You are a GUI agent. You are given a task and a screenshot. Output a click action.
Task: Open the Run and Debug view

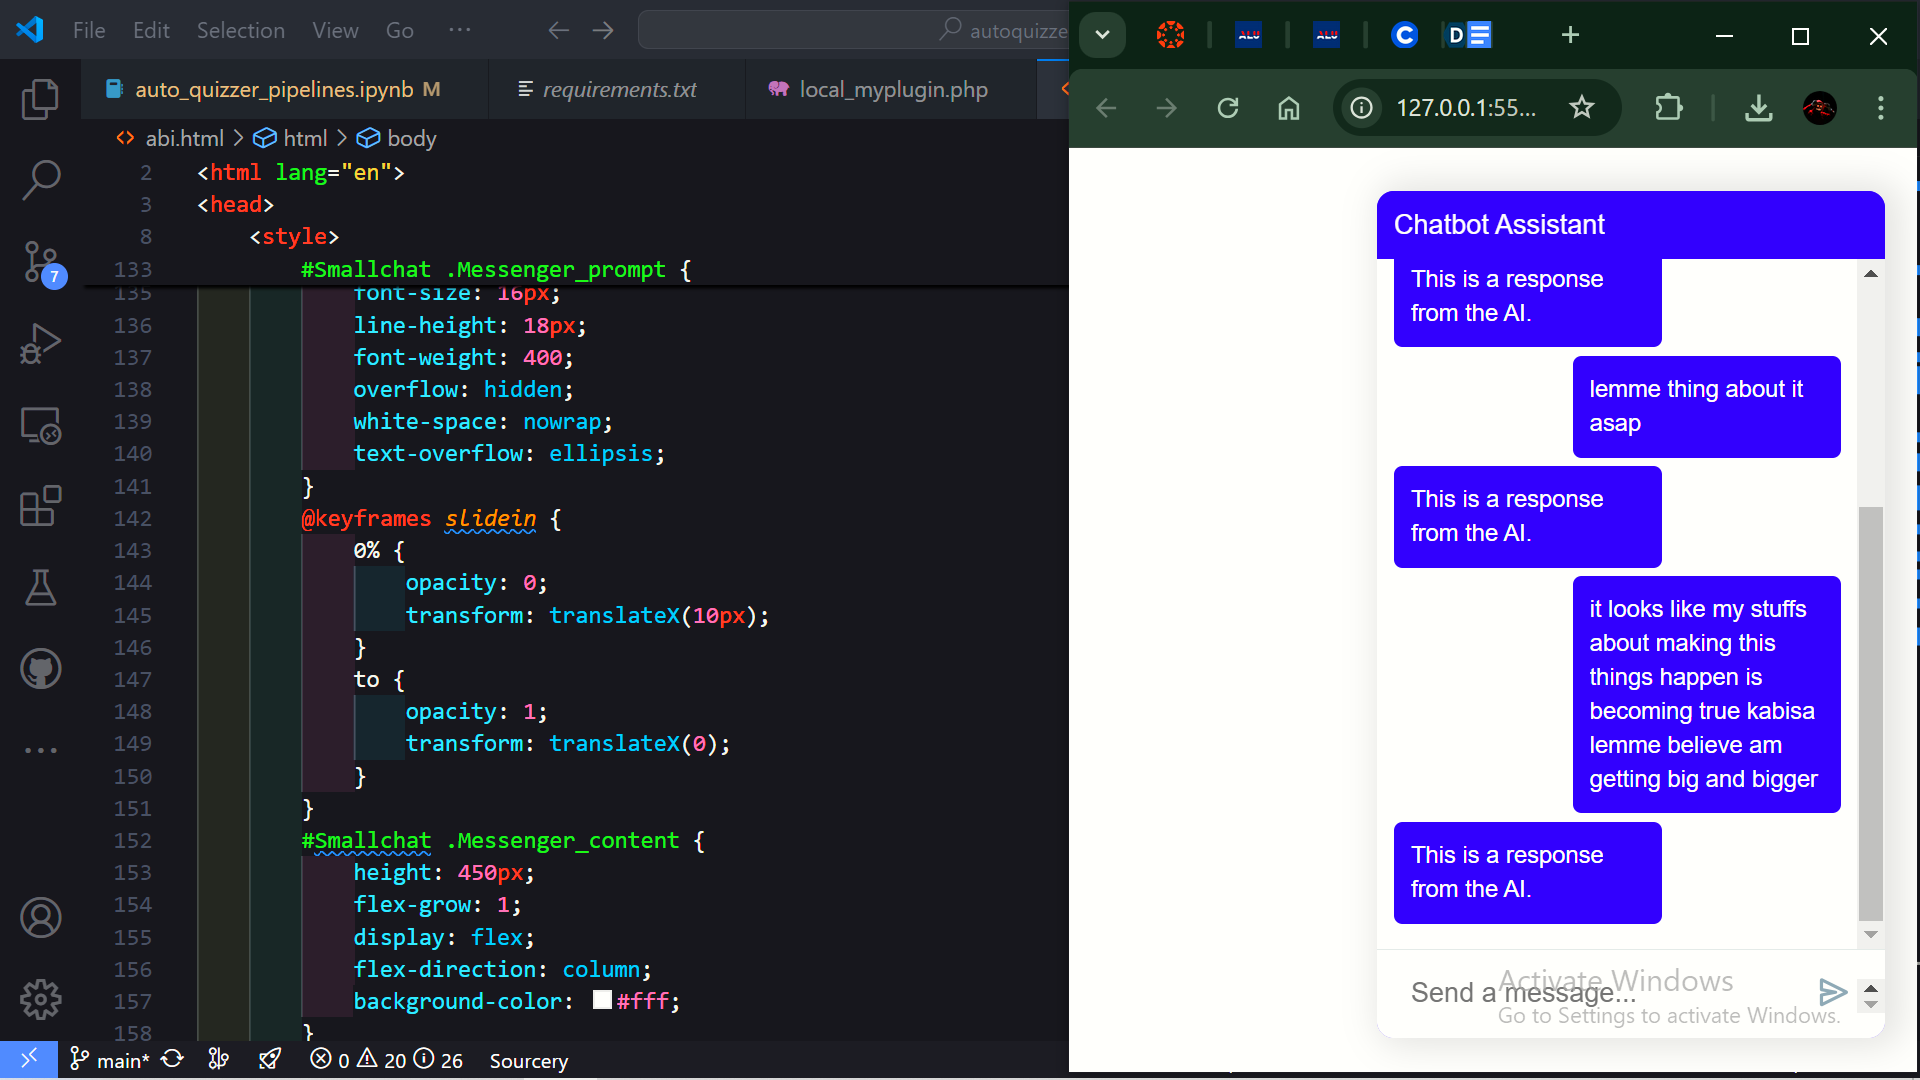40,344
